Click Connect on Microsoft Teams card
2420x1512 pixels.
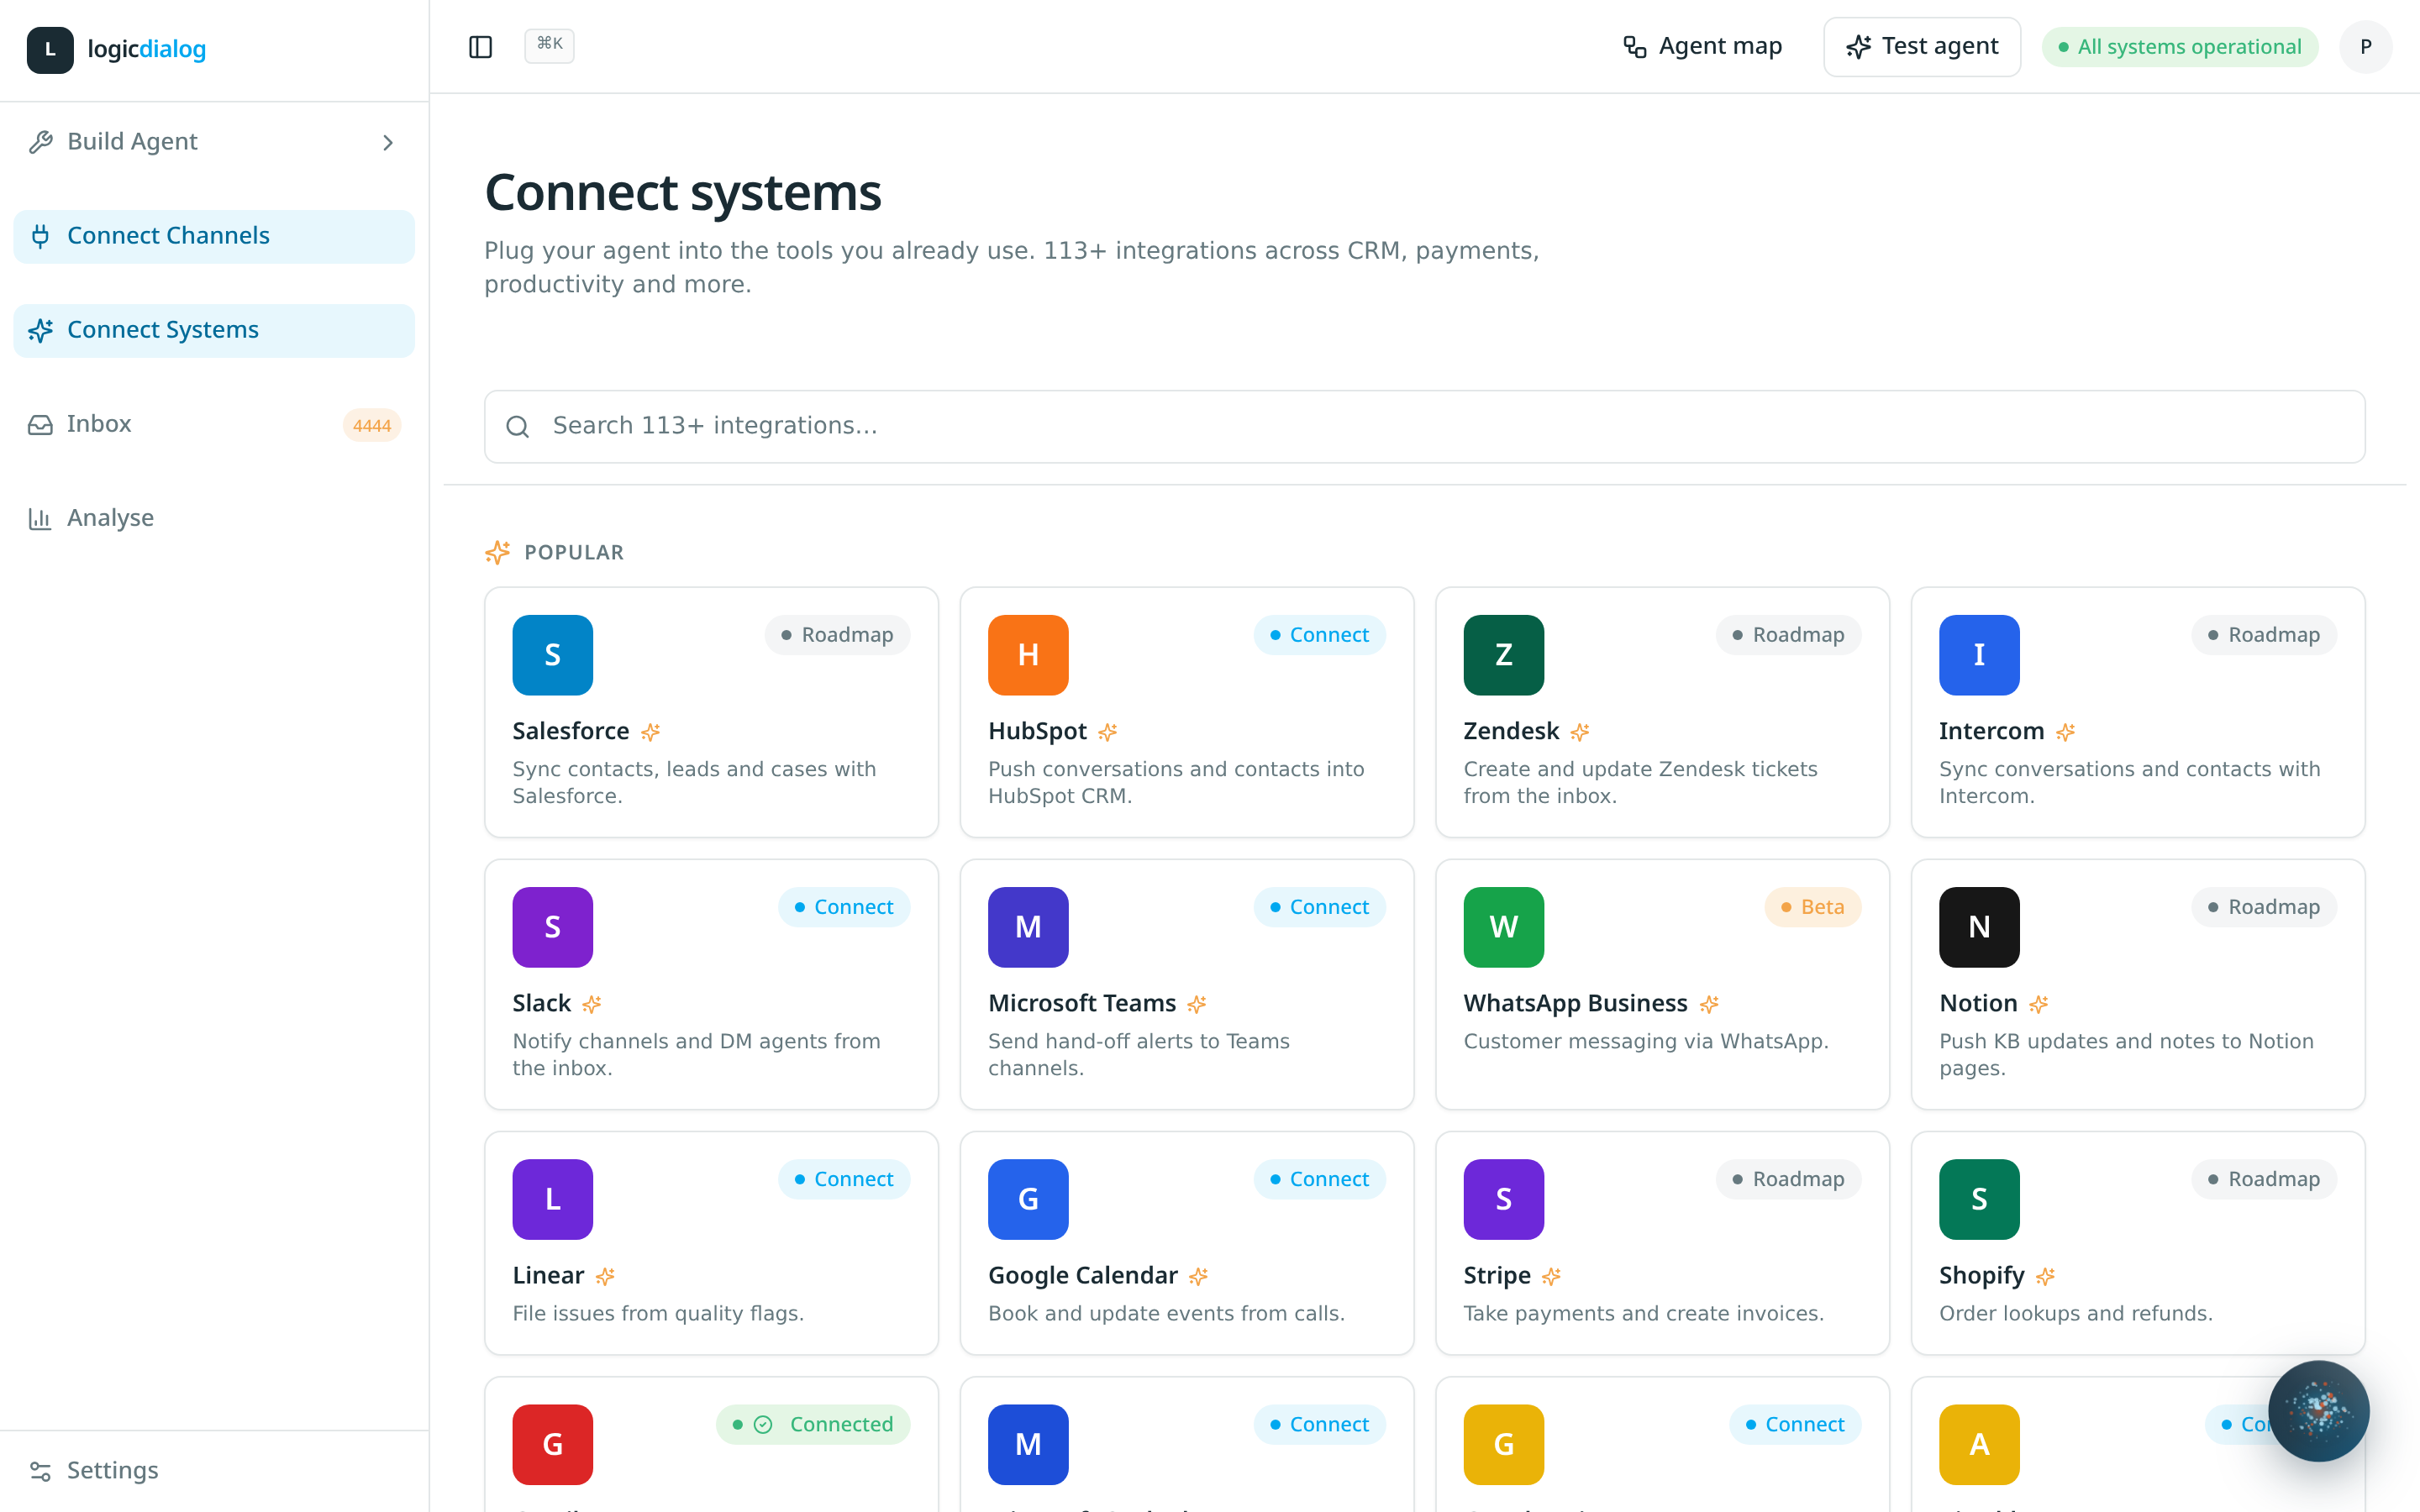[1319, 907]
